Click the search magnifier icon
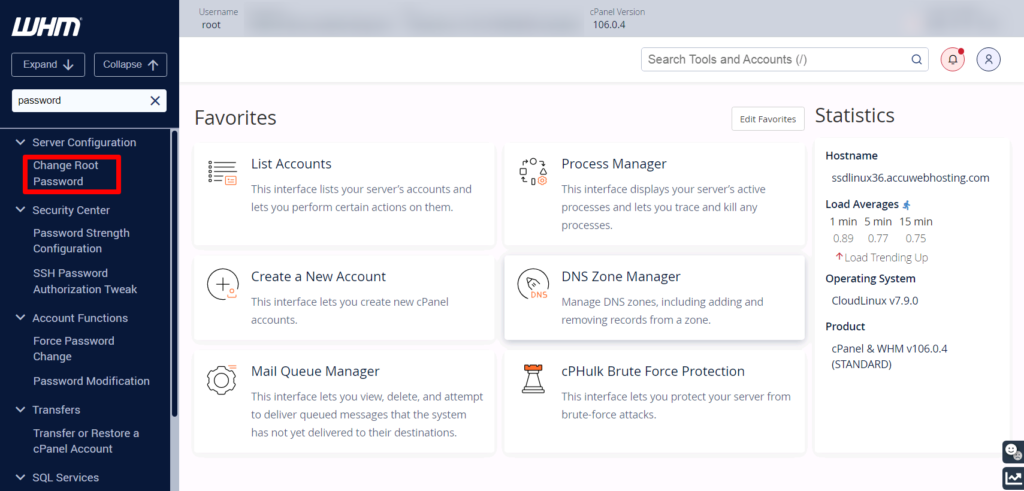Screen dimensions: 1024x491 point(916,59)
